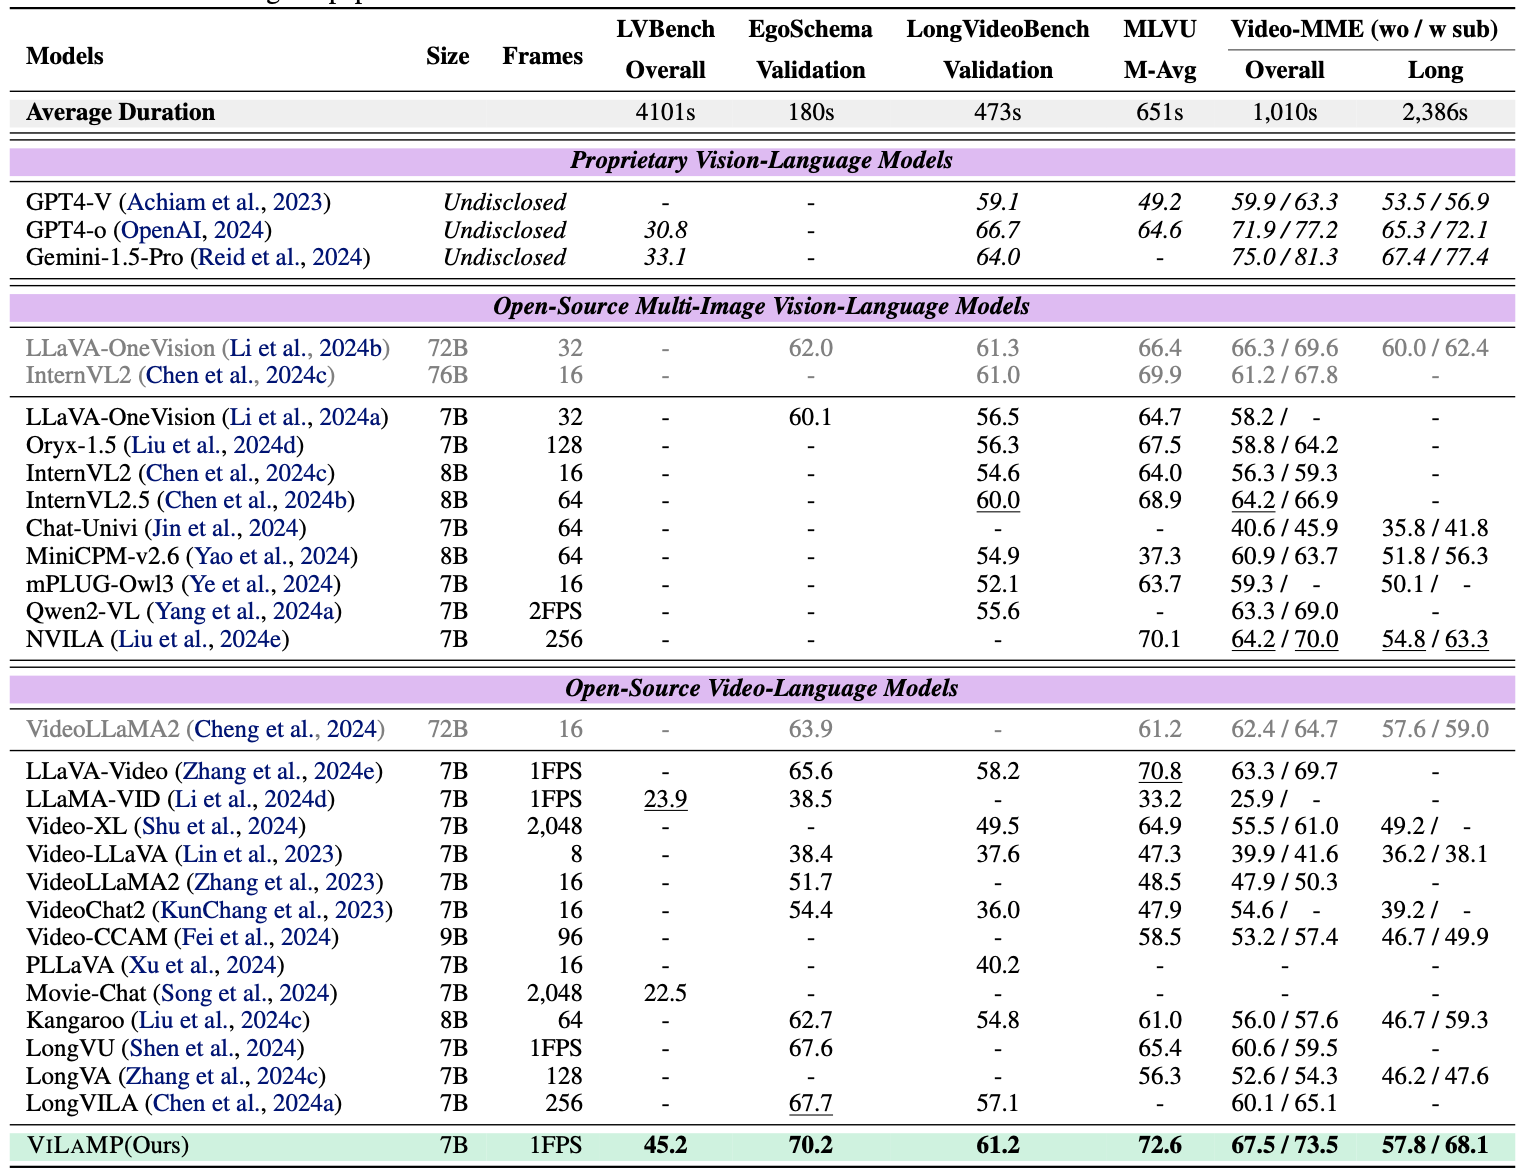Select ViLAMP's 67.5 / 73.5 Video-MME score

pos(1285,1145)
